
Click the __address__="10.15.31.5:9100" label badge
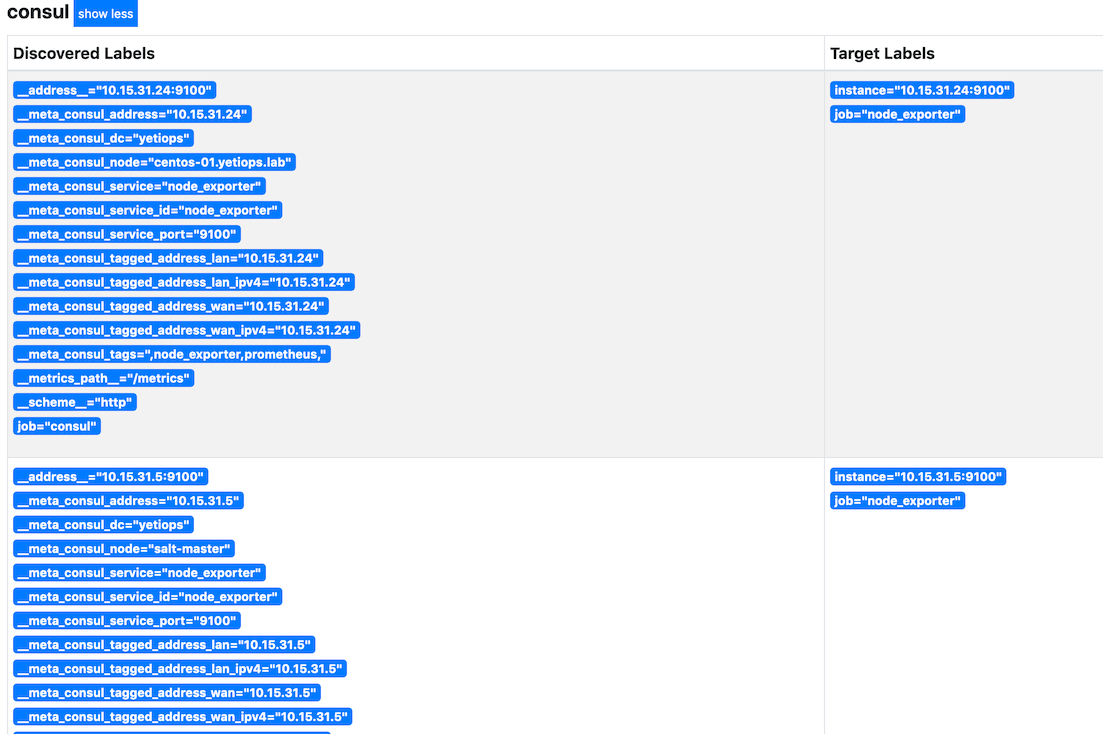click(108, 476)
